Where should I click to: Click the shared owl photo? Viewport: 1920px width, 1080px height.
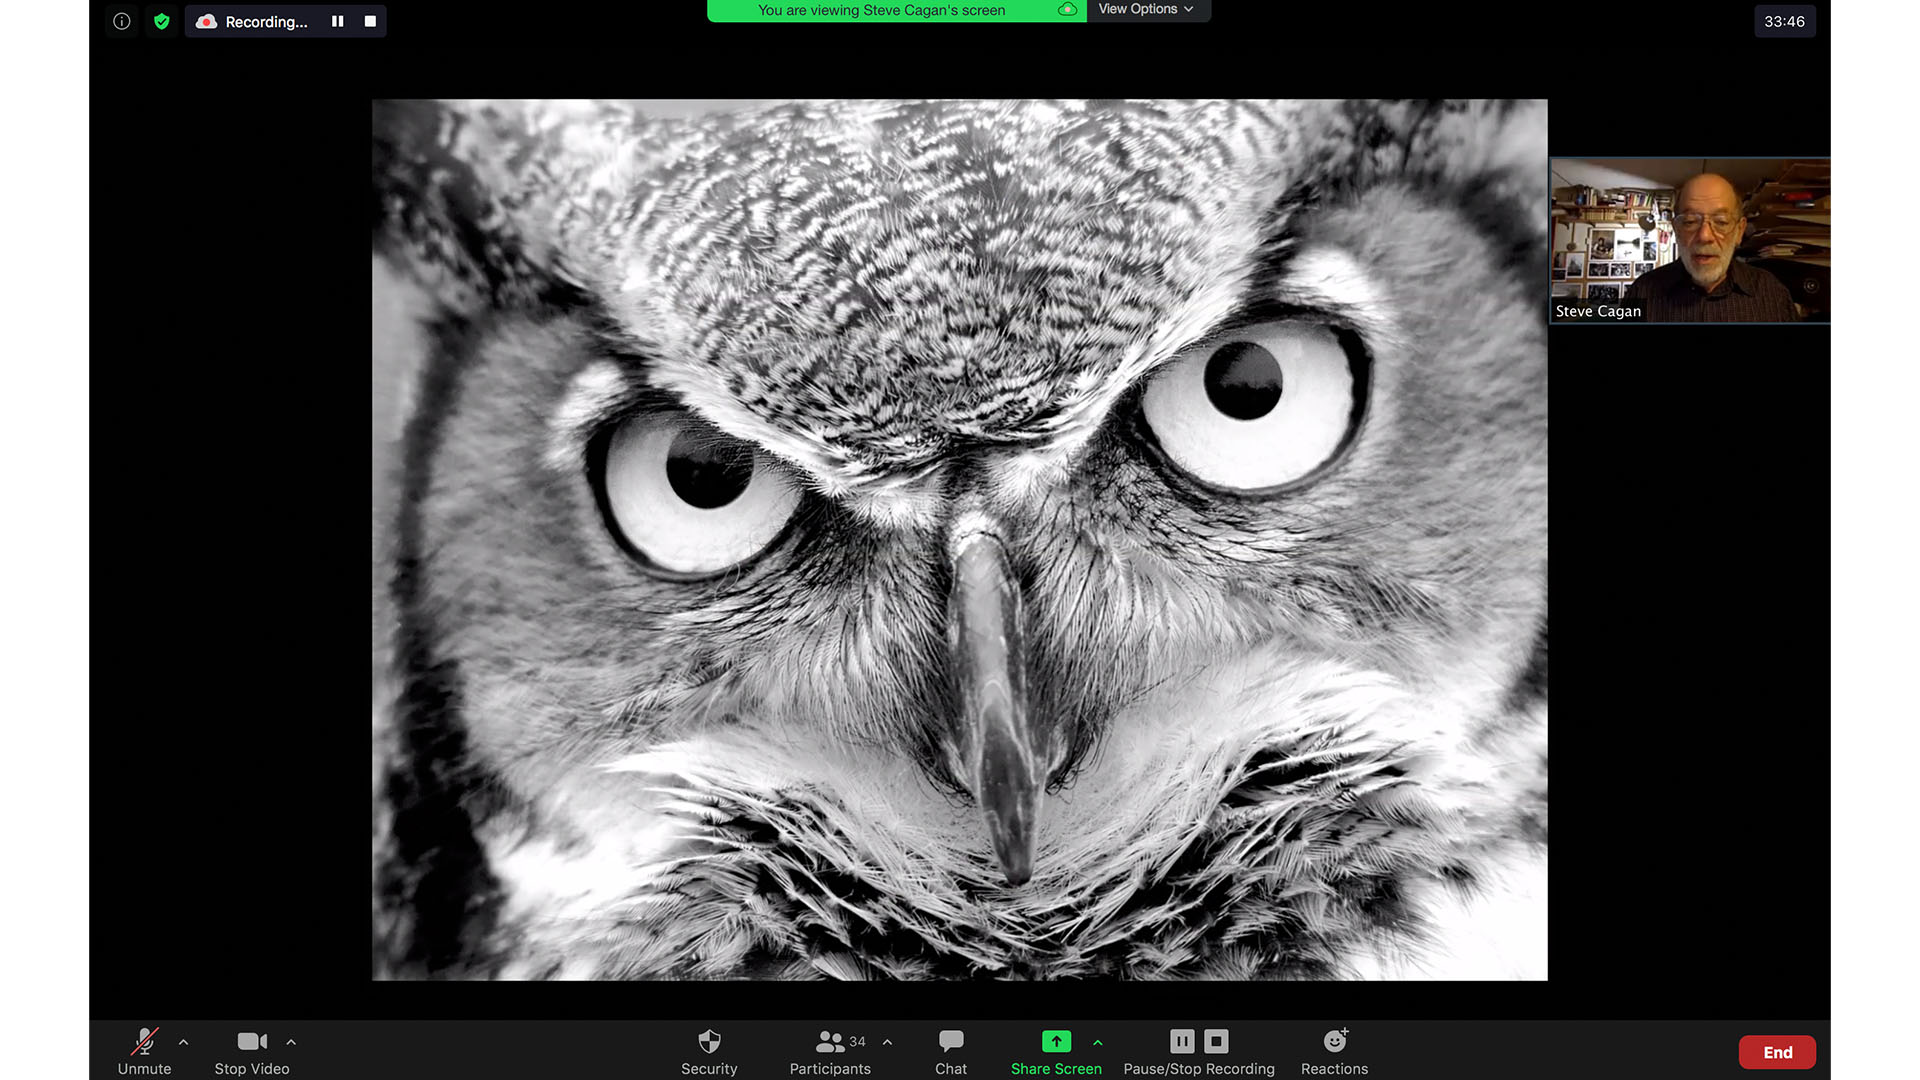pos(959,539)
